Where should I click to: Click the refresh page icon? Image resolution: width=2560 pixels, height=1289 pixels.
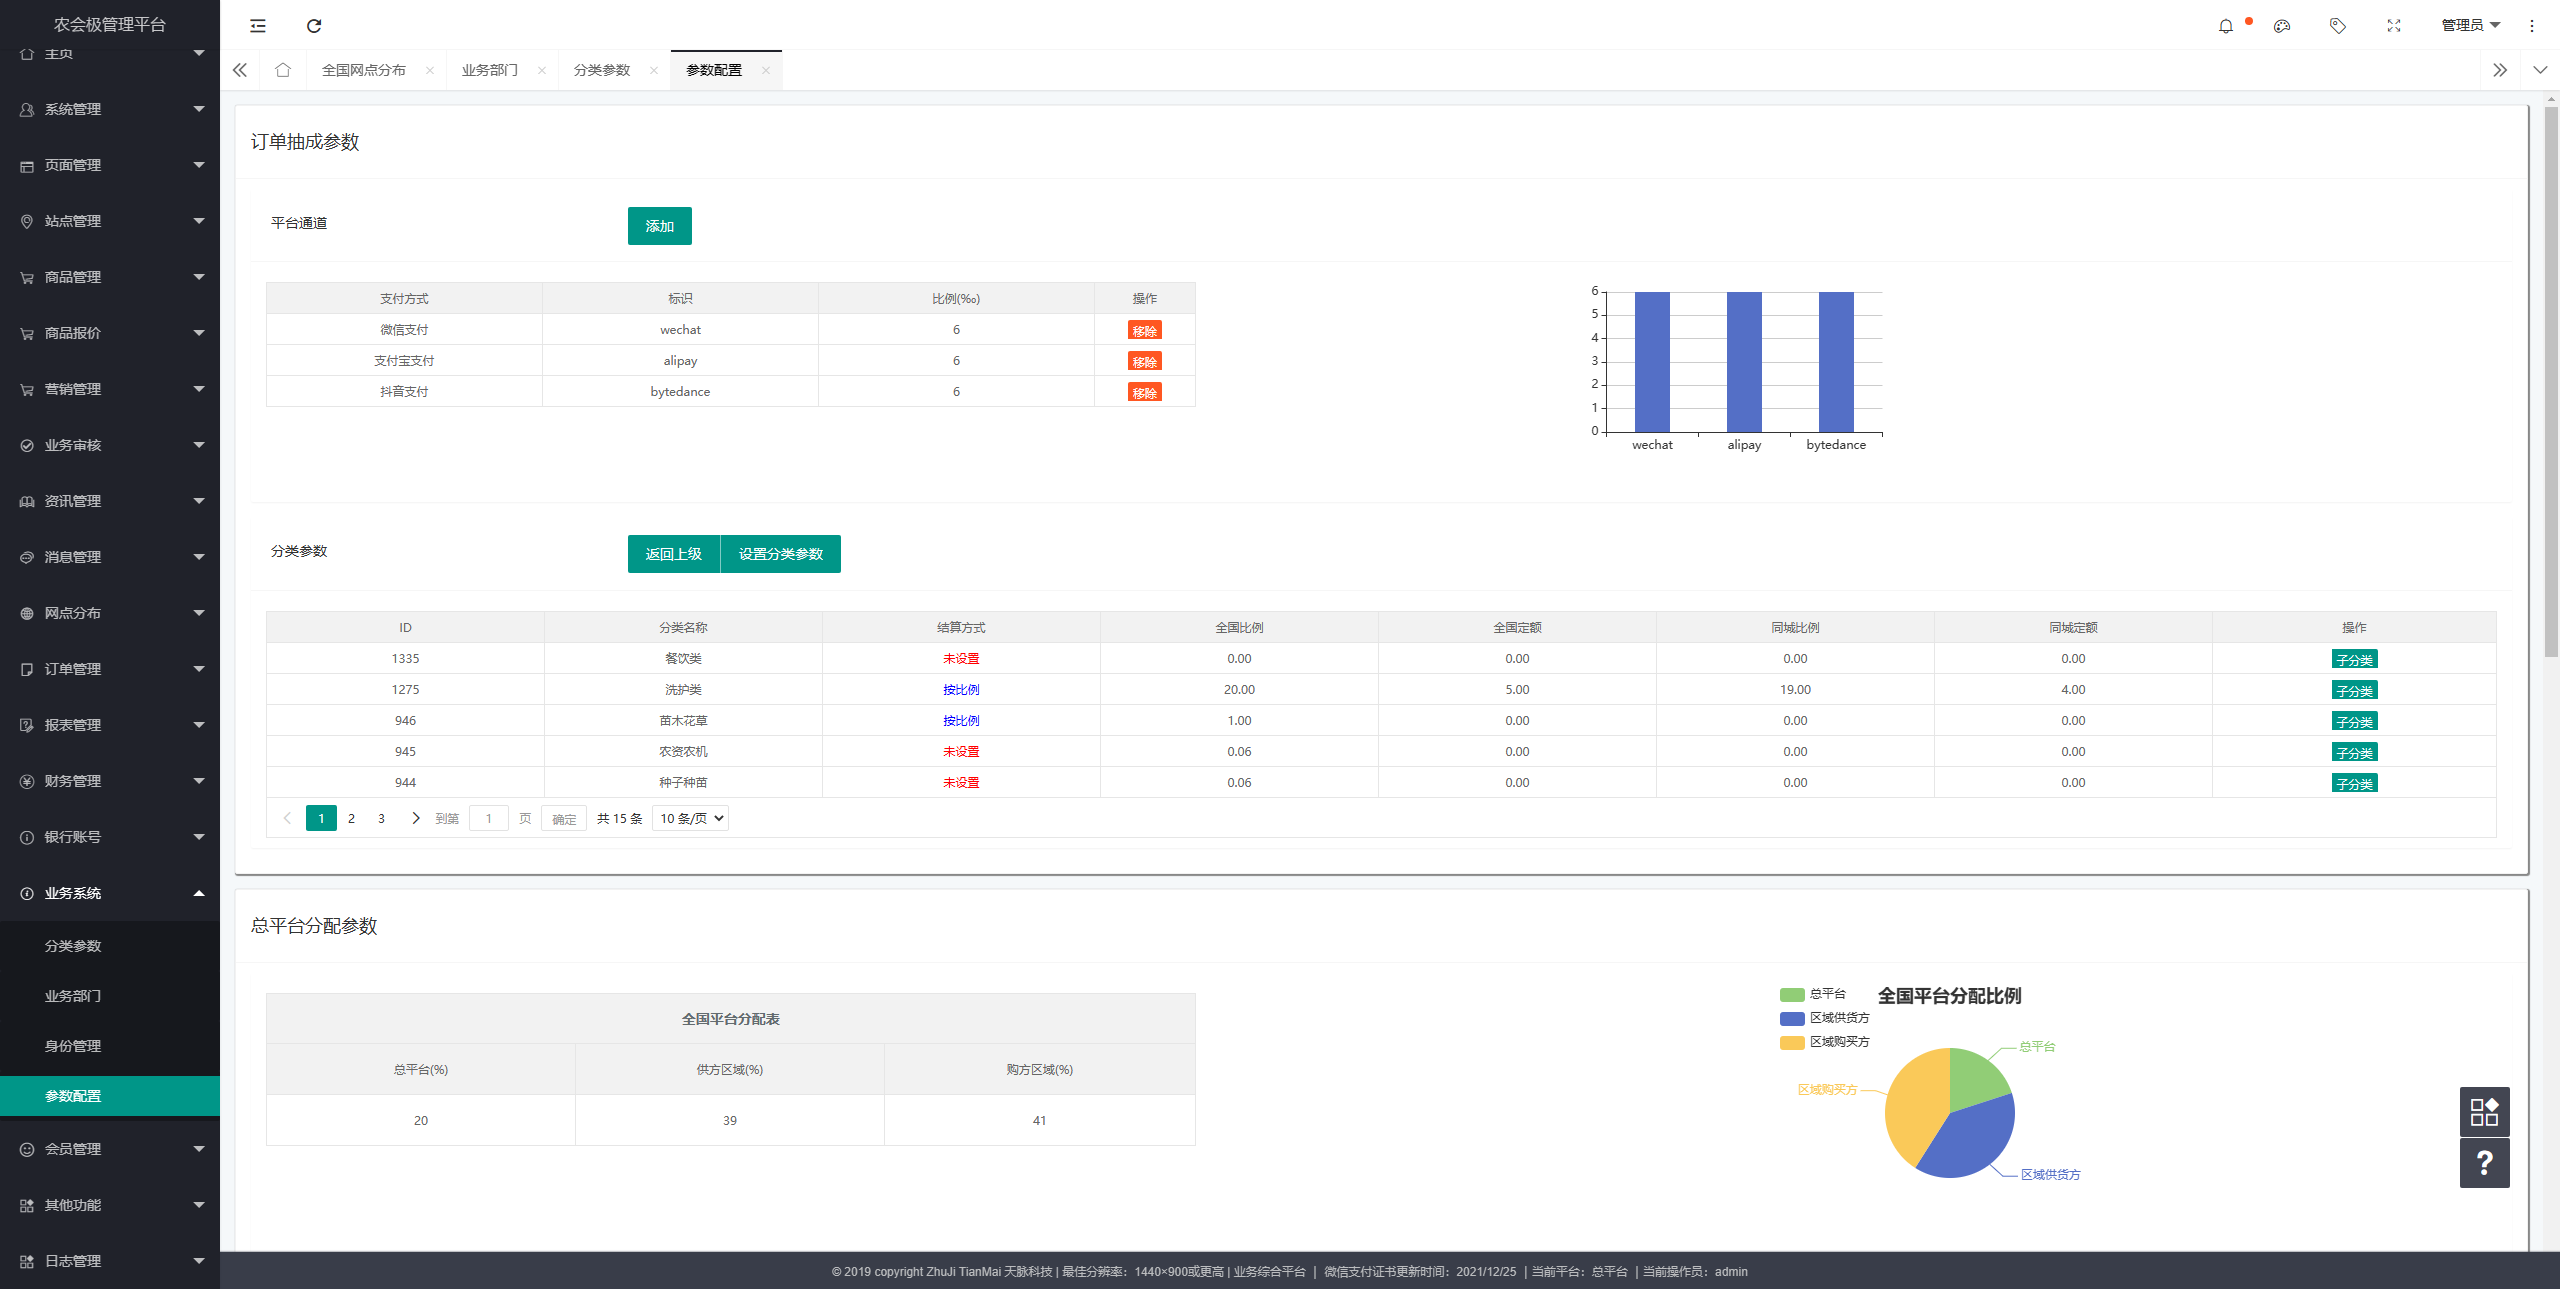click(x=314, y=26)
